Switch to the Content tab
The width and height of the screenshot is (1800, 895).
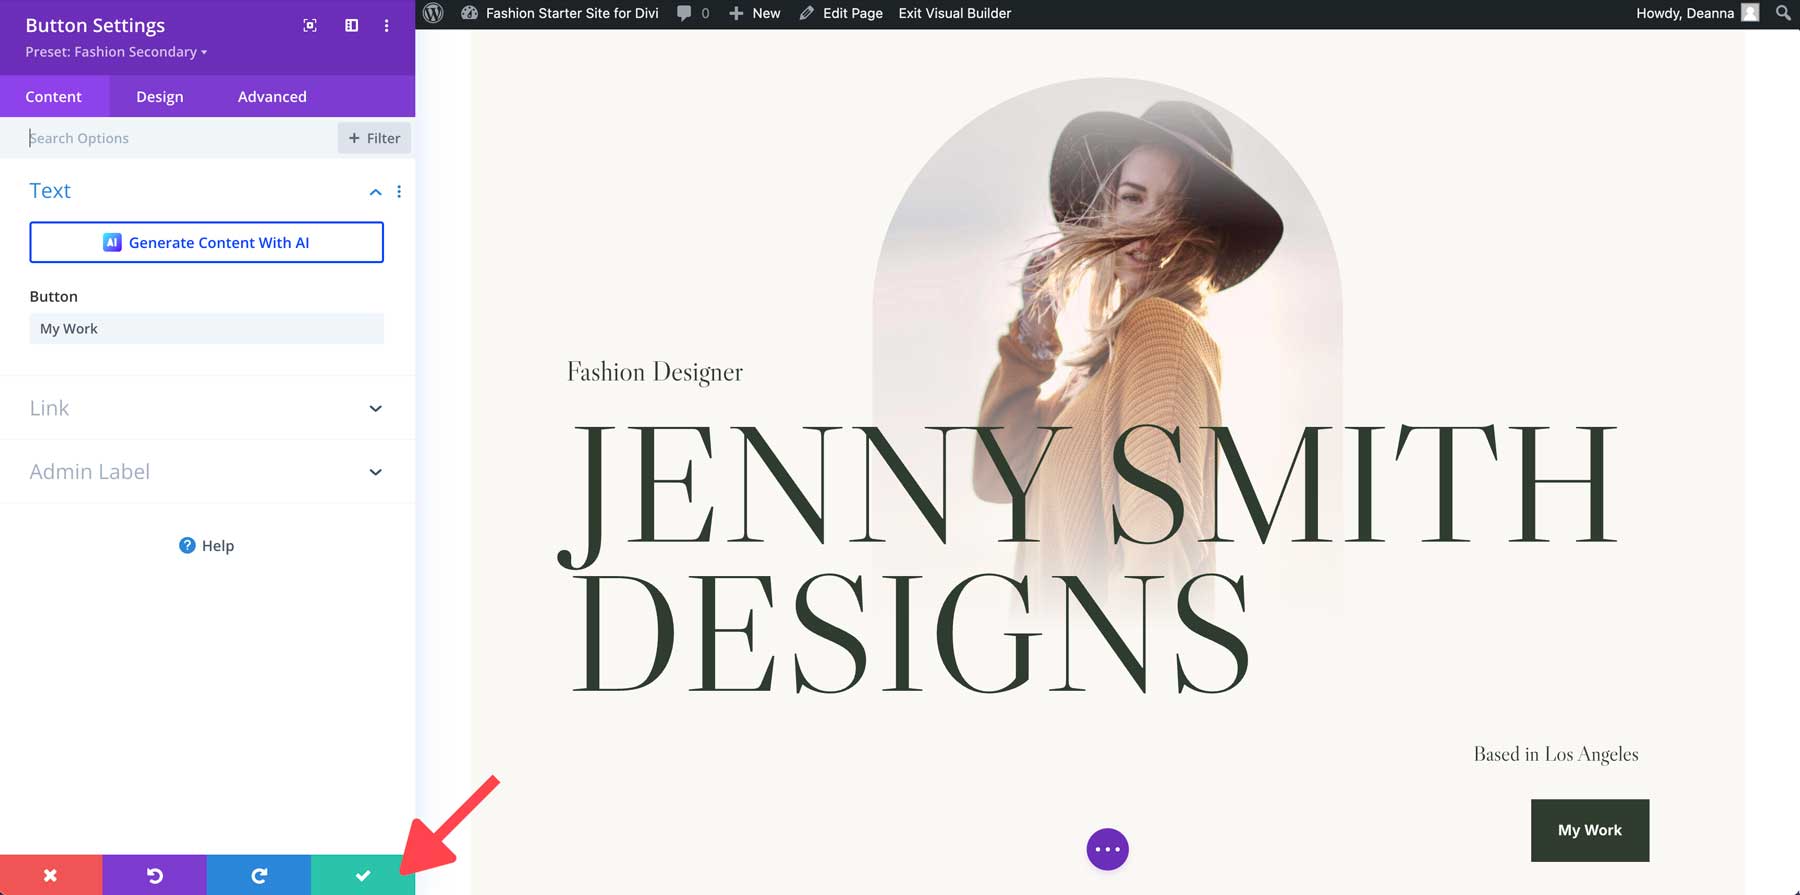click(54, 97)
